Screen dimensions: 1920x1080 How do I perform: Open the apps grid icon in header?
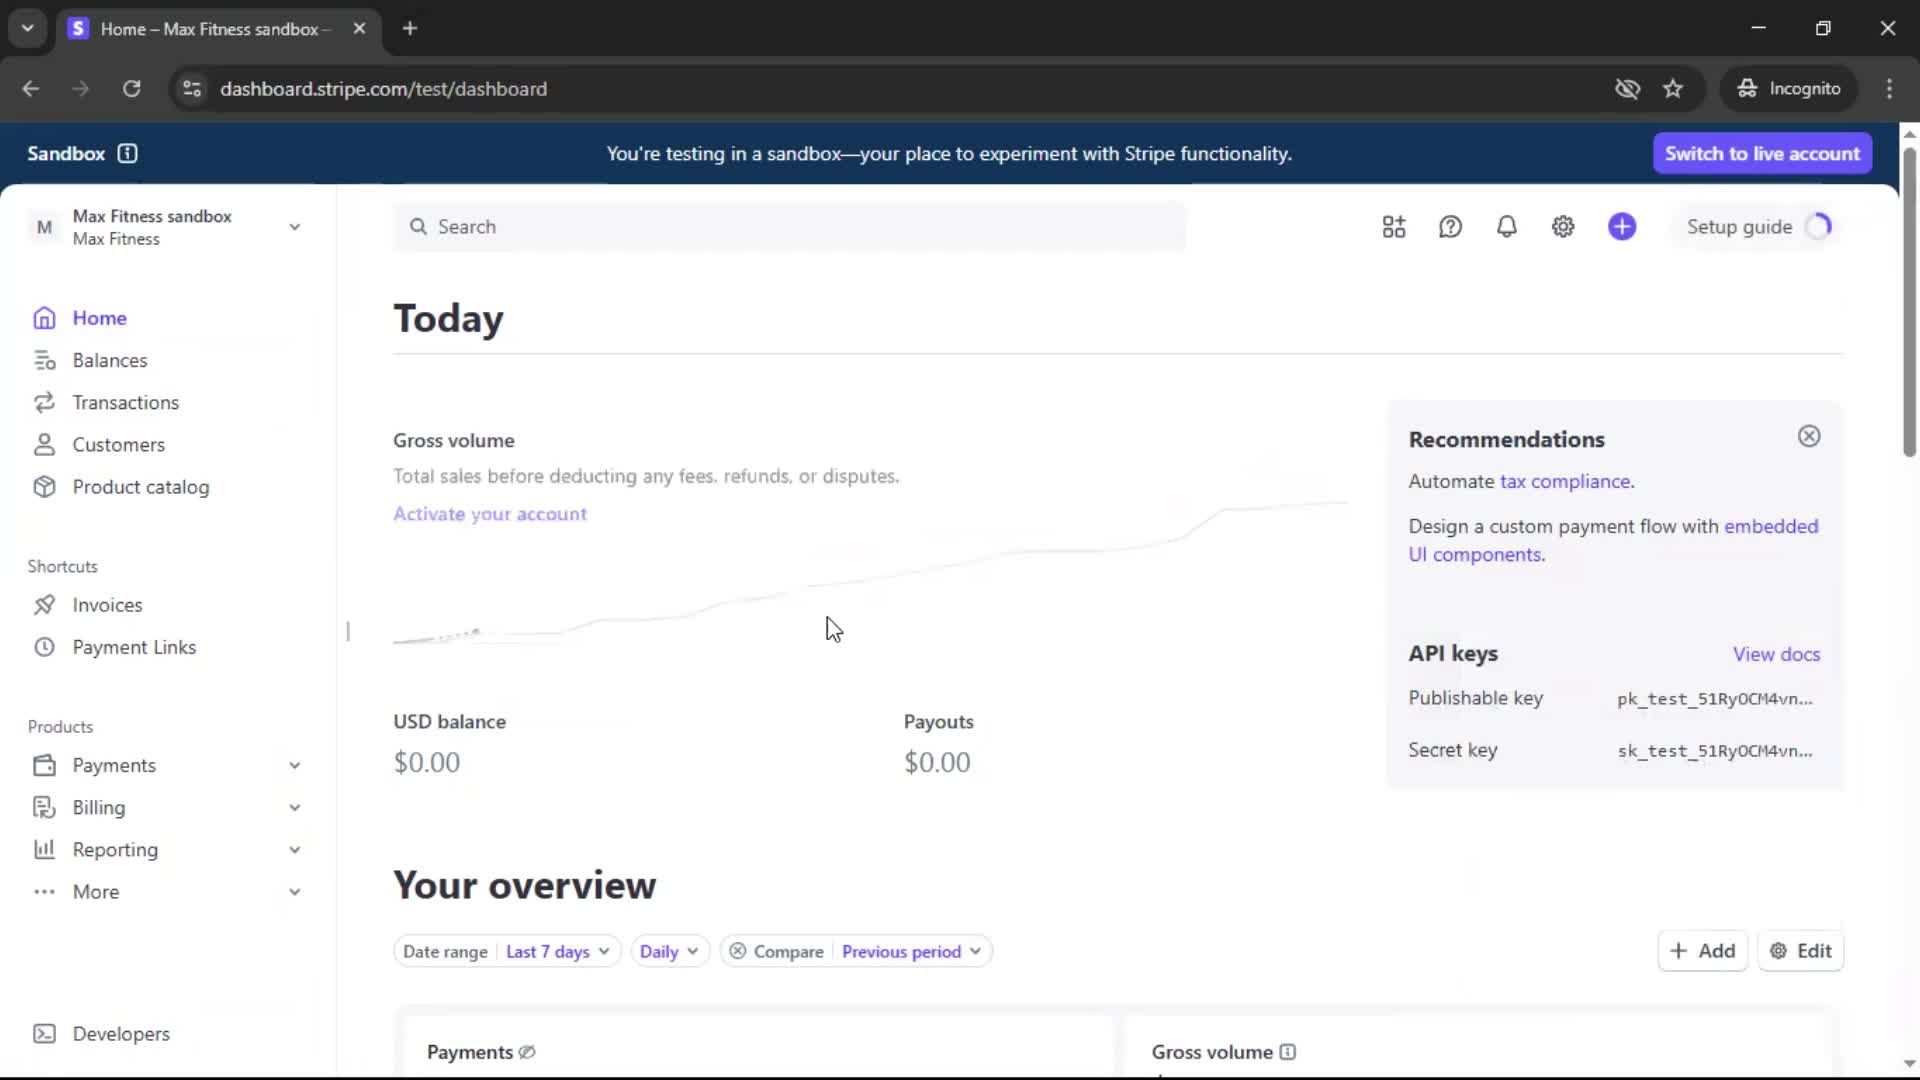[1394, 227]
